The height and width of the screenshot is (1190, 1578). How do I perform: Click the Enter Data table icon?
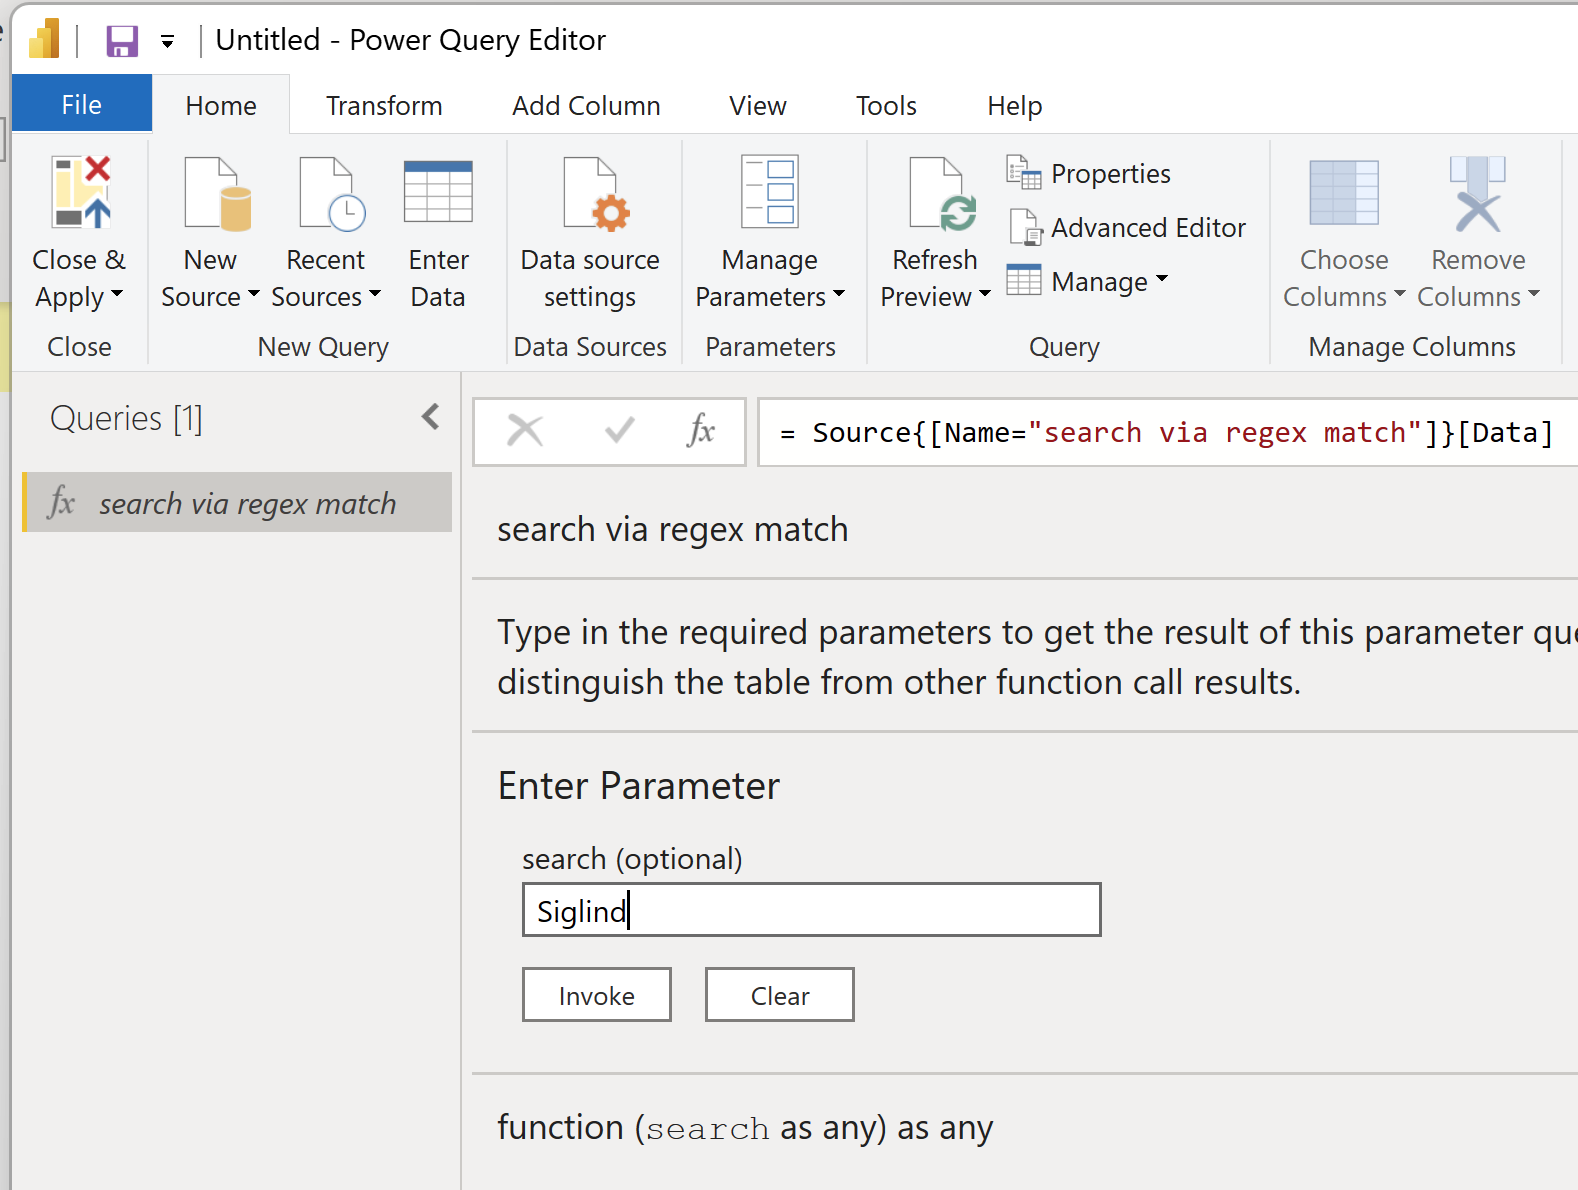point(438,194)
